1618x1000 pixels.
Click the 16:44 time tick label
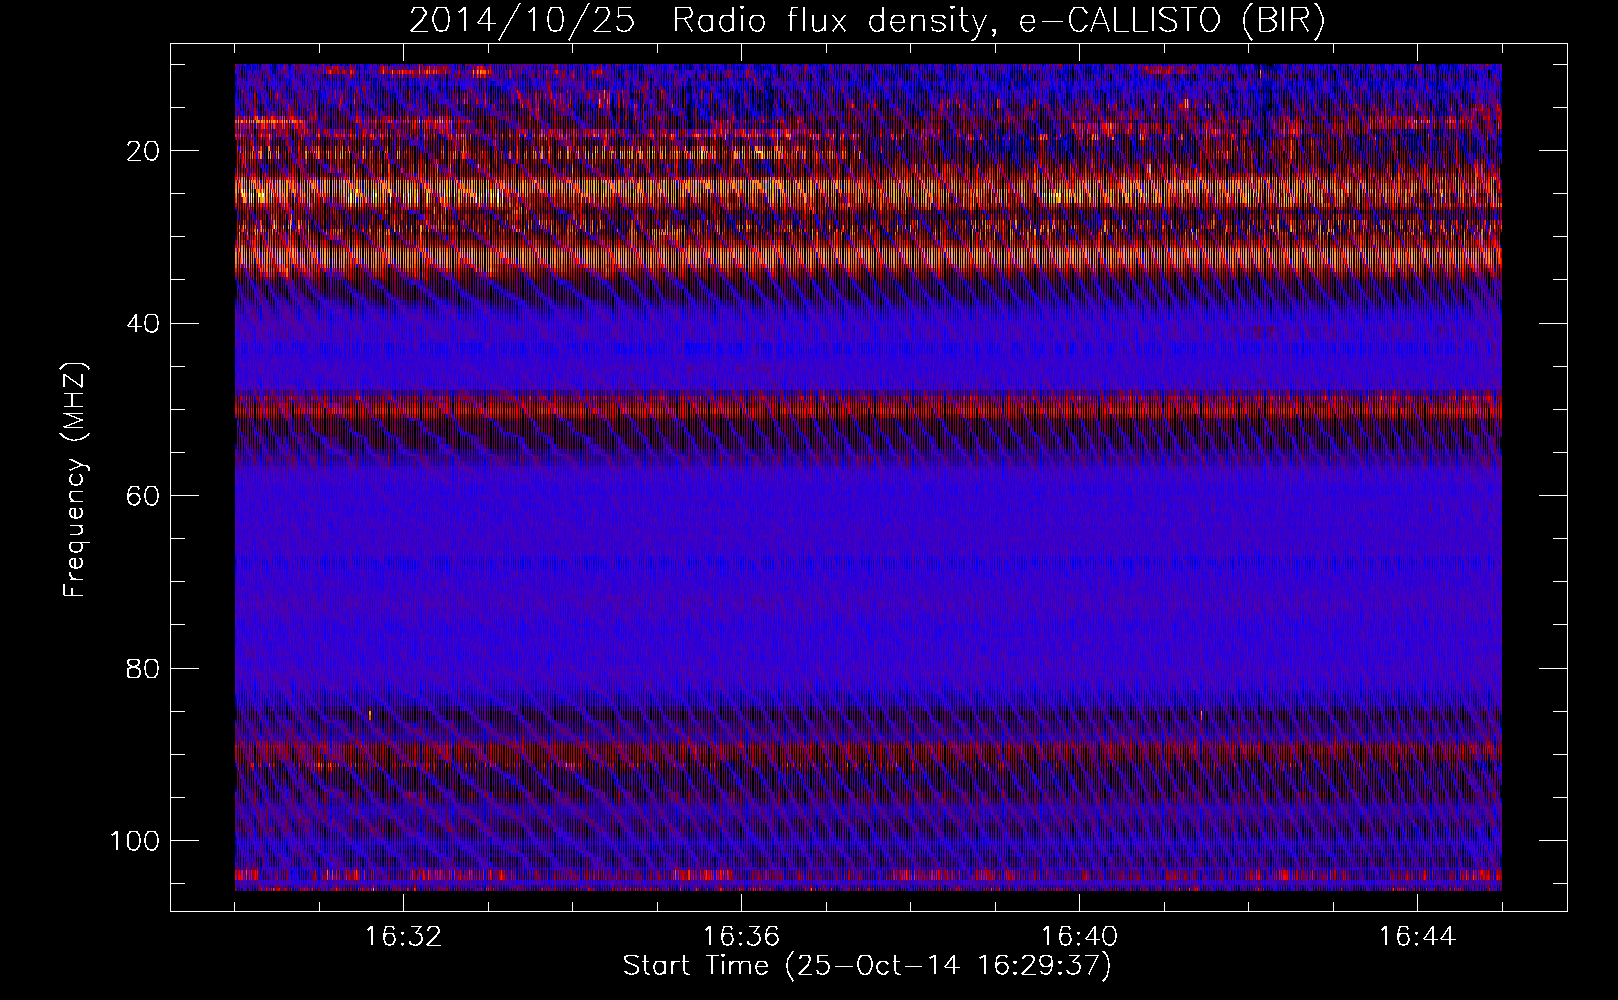[1417, 937]
